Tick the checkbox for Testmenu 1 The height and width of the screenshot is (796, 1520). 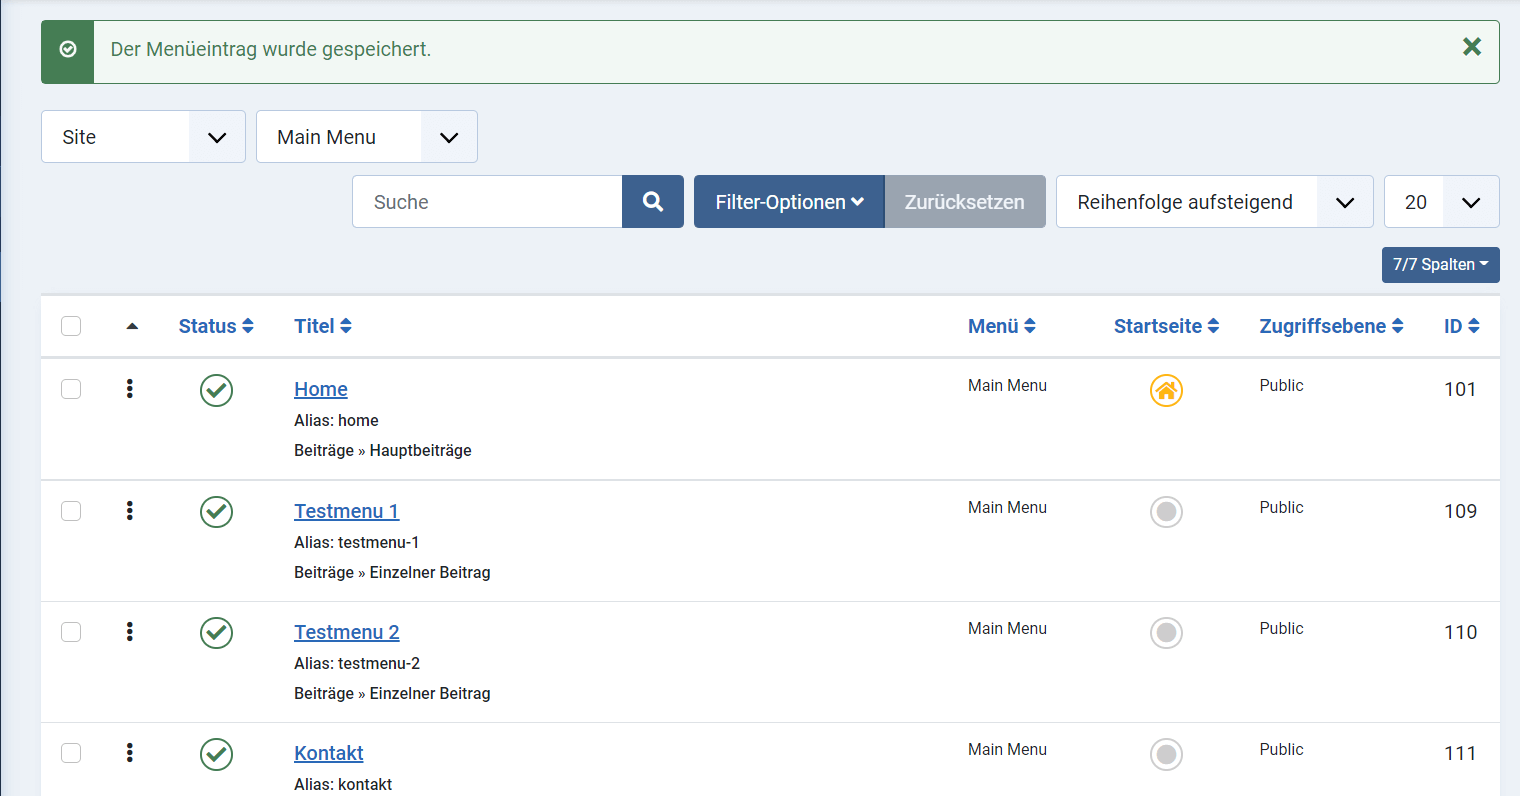tap(71, 511)
